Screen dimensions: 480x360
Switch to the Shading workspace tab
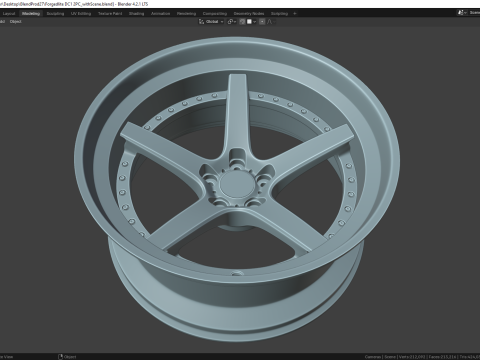[137, 14]
